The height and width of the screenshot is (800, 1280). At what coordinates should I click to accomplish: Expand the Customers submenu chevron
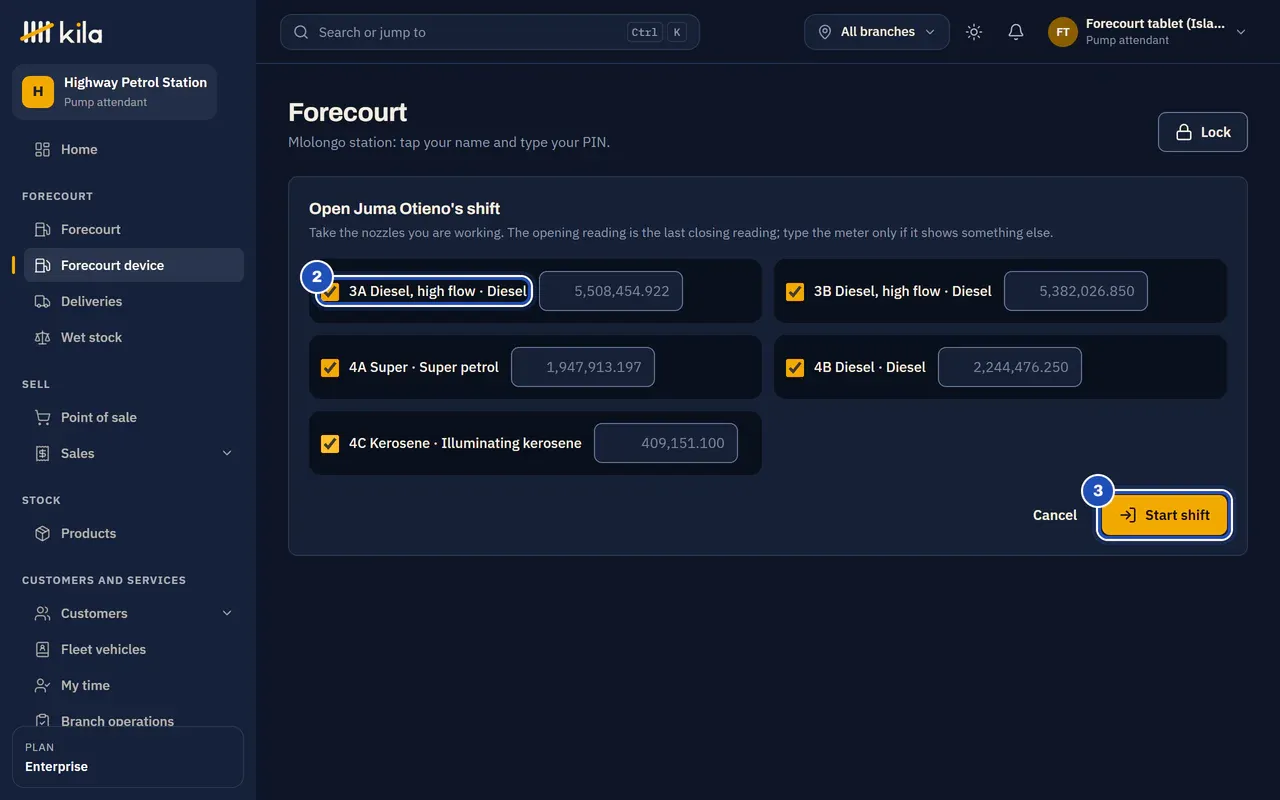227,613
